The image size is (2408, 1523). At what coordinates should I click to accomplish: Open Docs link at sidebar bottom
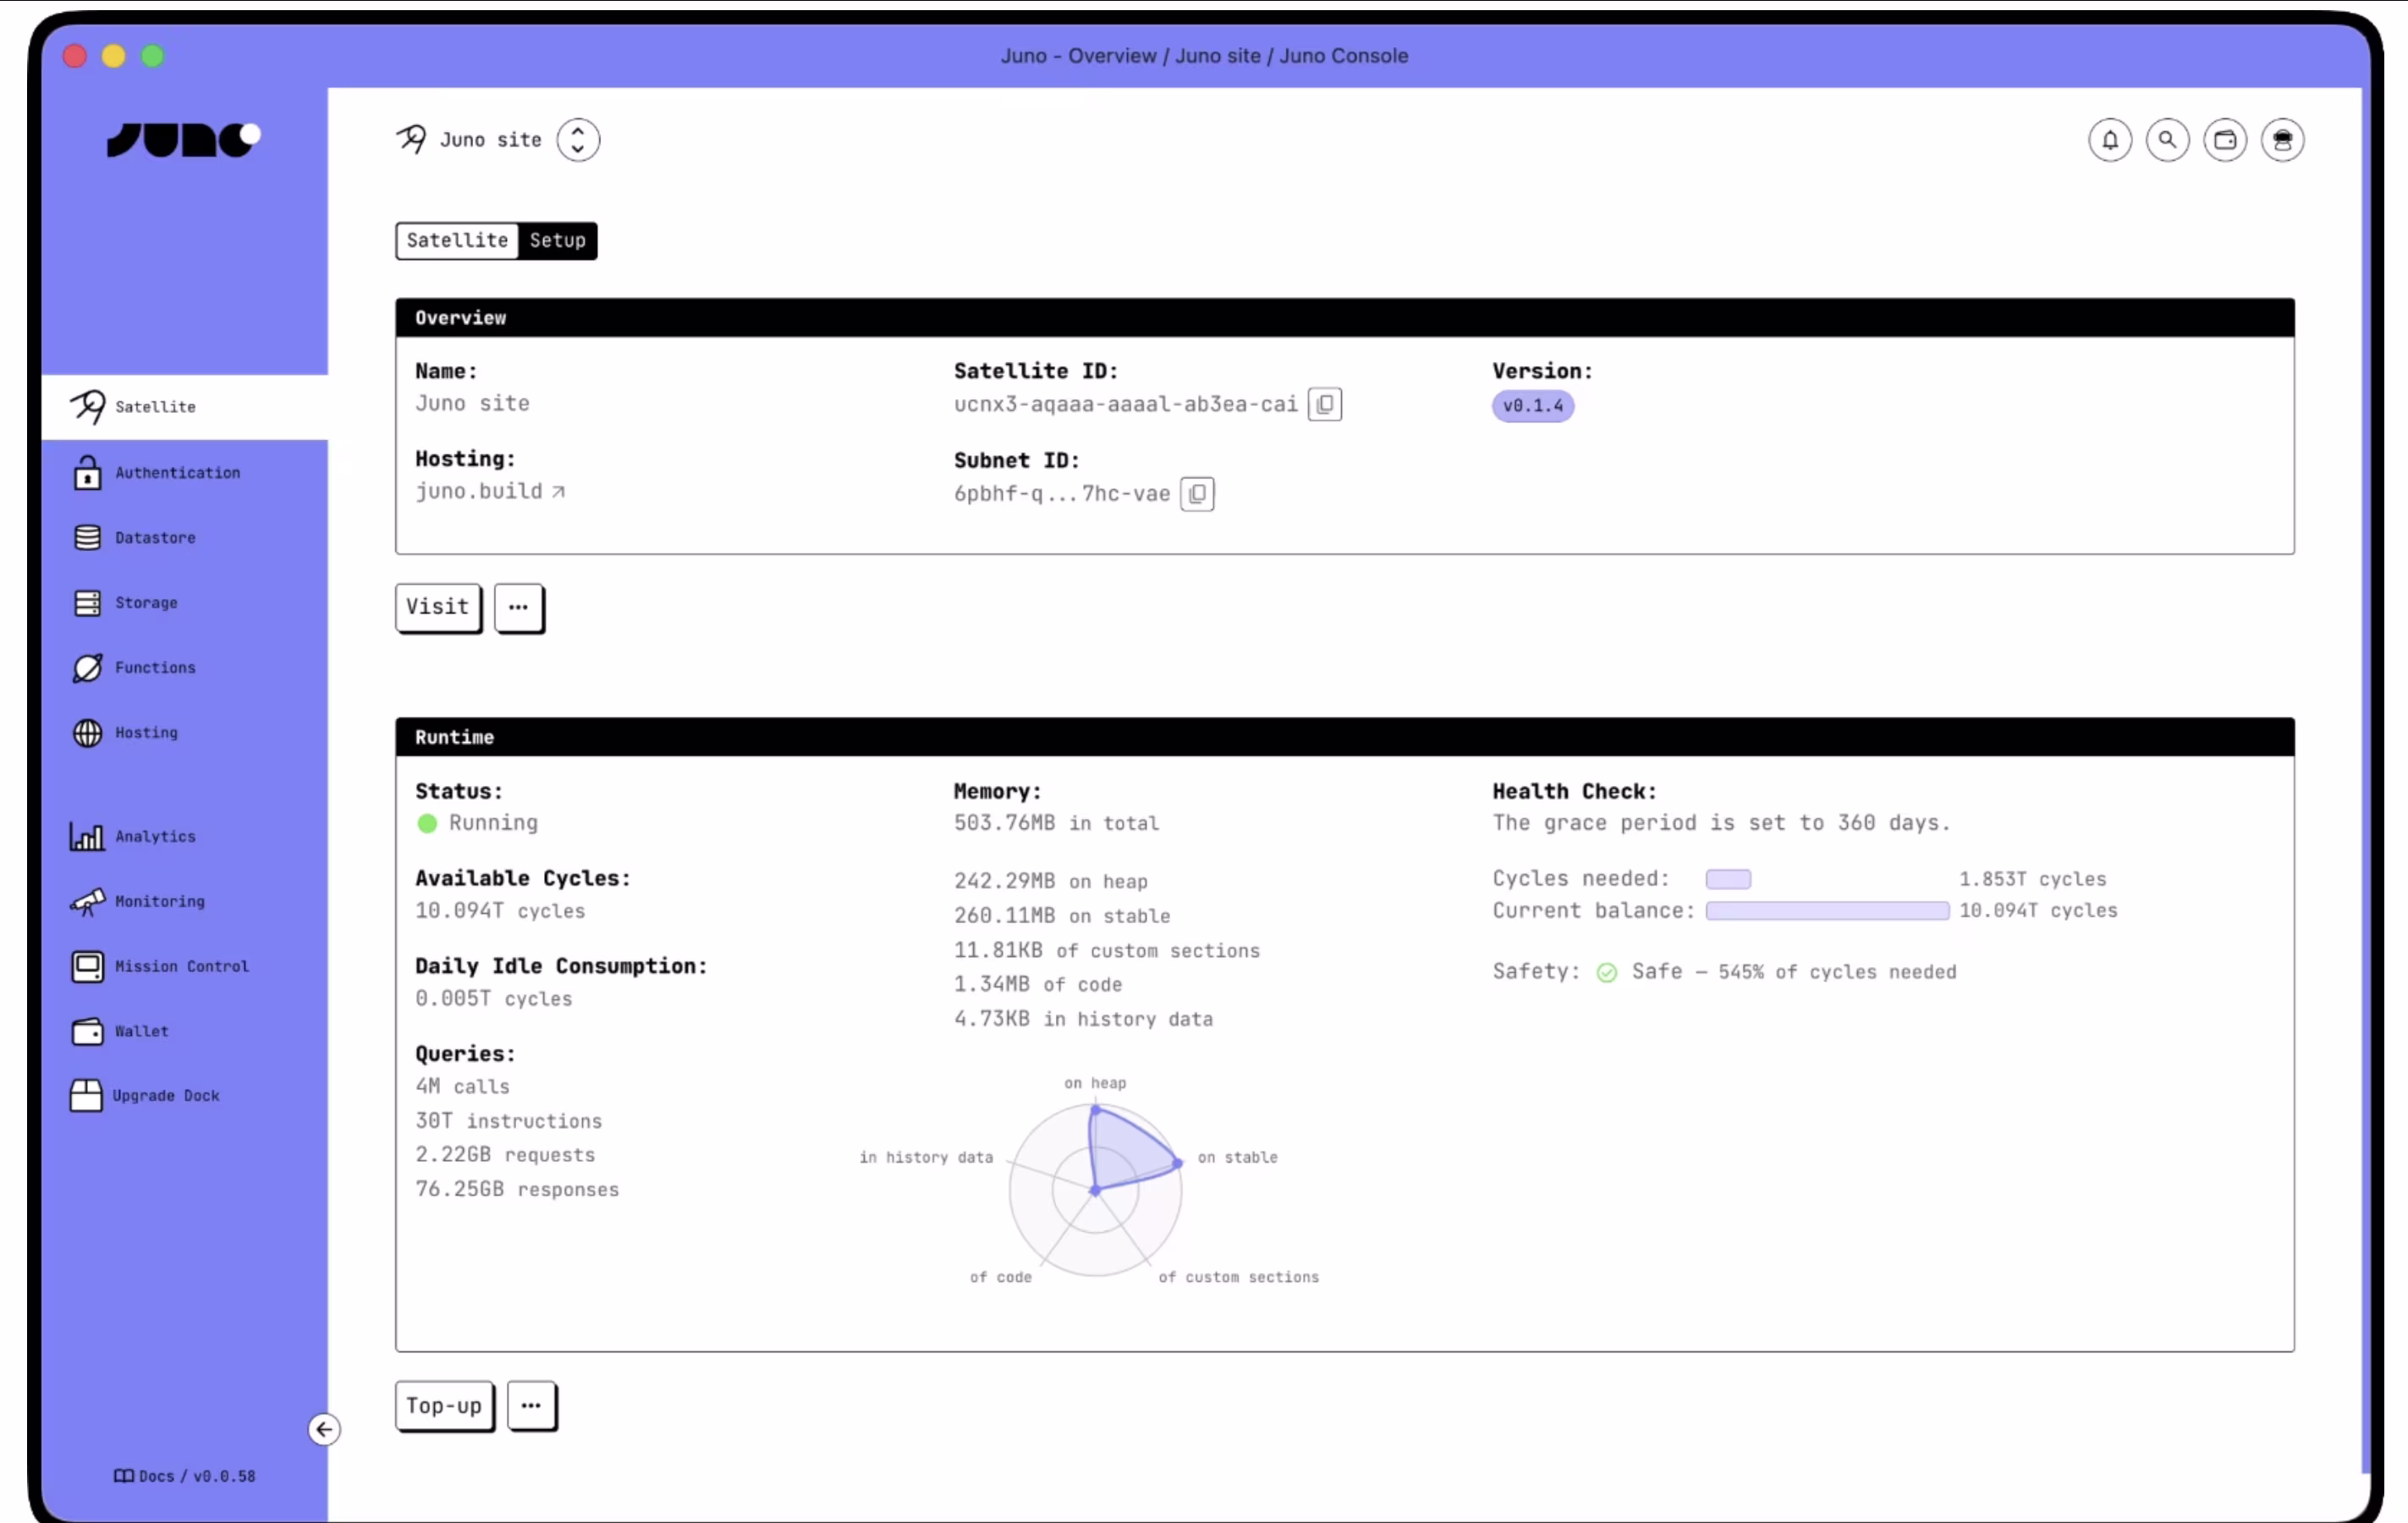click(155, 1476)
